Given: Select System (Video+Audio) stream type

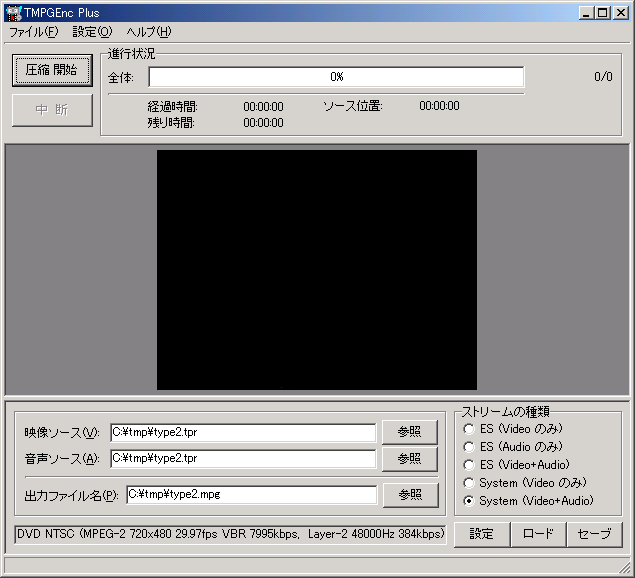Looking at the screenshot, I should click(x=528, y=501).
